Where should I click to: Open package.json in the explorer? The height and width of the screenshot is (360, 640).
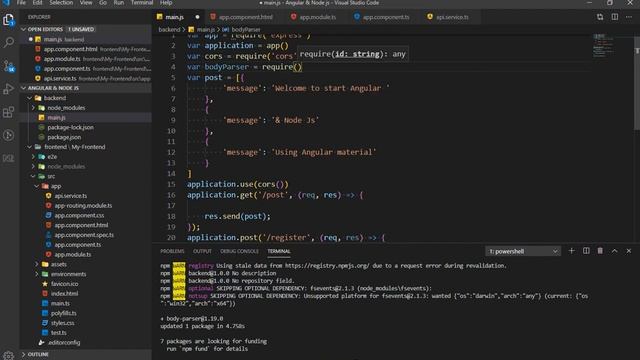click(86, 137)
